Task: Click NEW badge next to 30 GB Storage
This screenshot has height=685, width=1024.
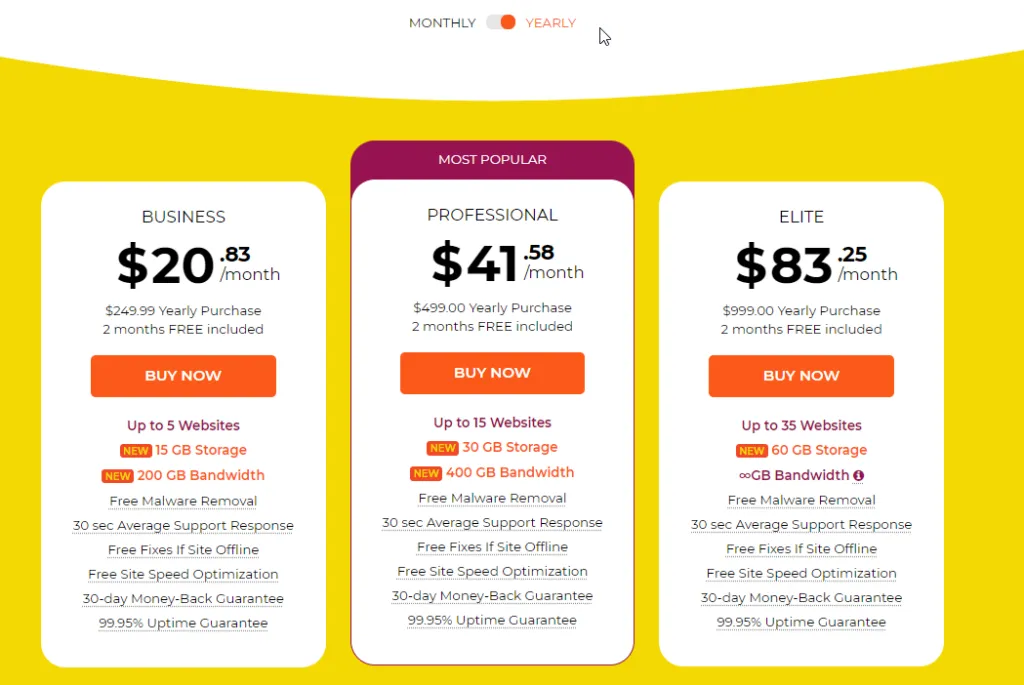Action: (442, 448)
